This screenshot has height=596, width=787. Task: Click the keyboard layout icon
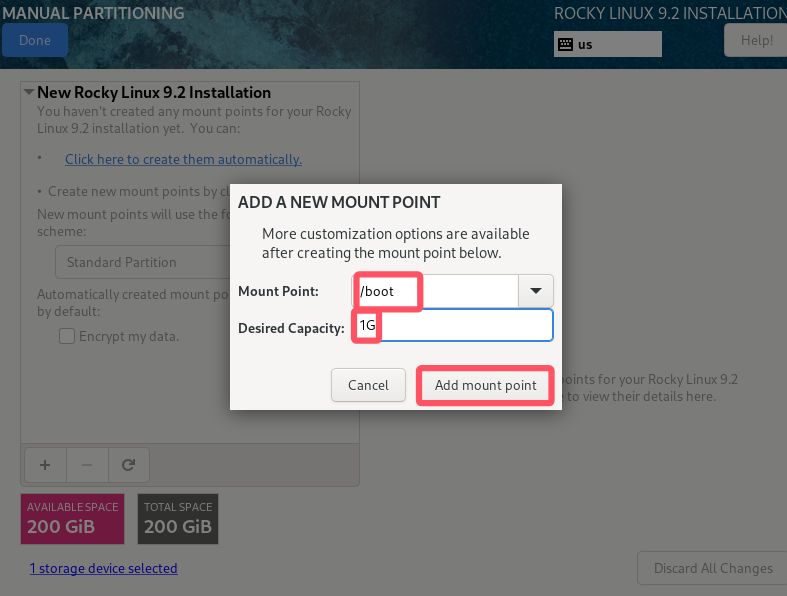565,44
